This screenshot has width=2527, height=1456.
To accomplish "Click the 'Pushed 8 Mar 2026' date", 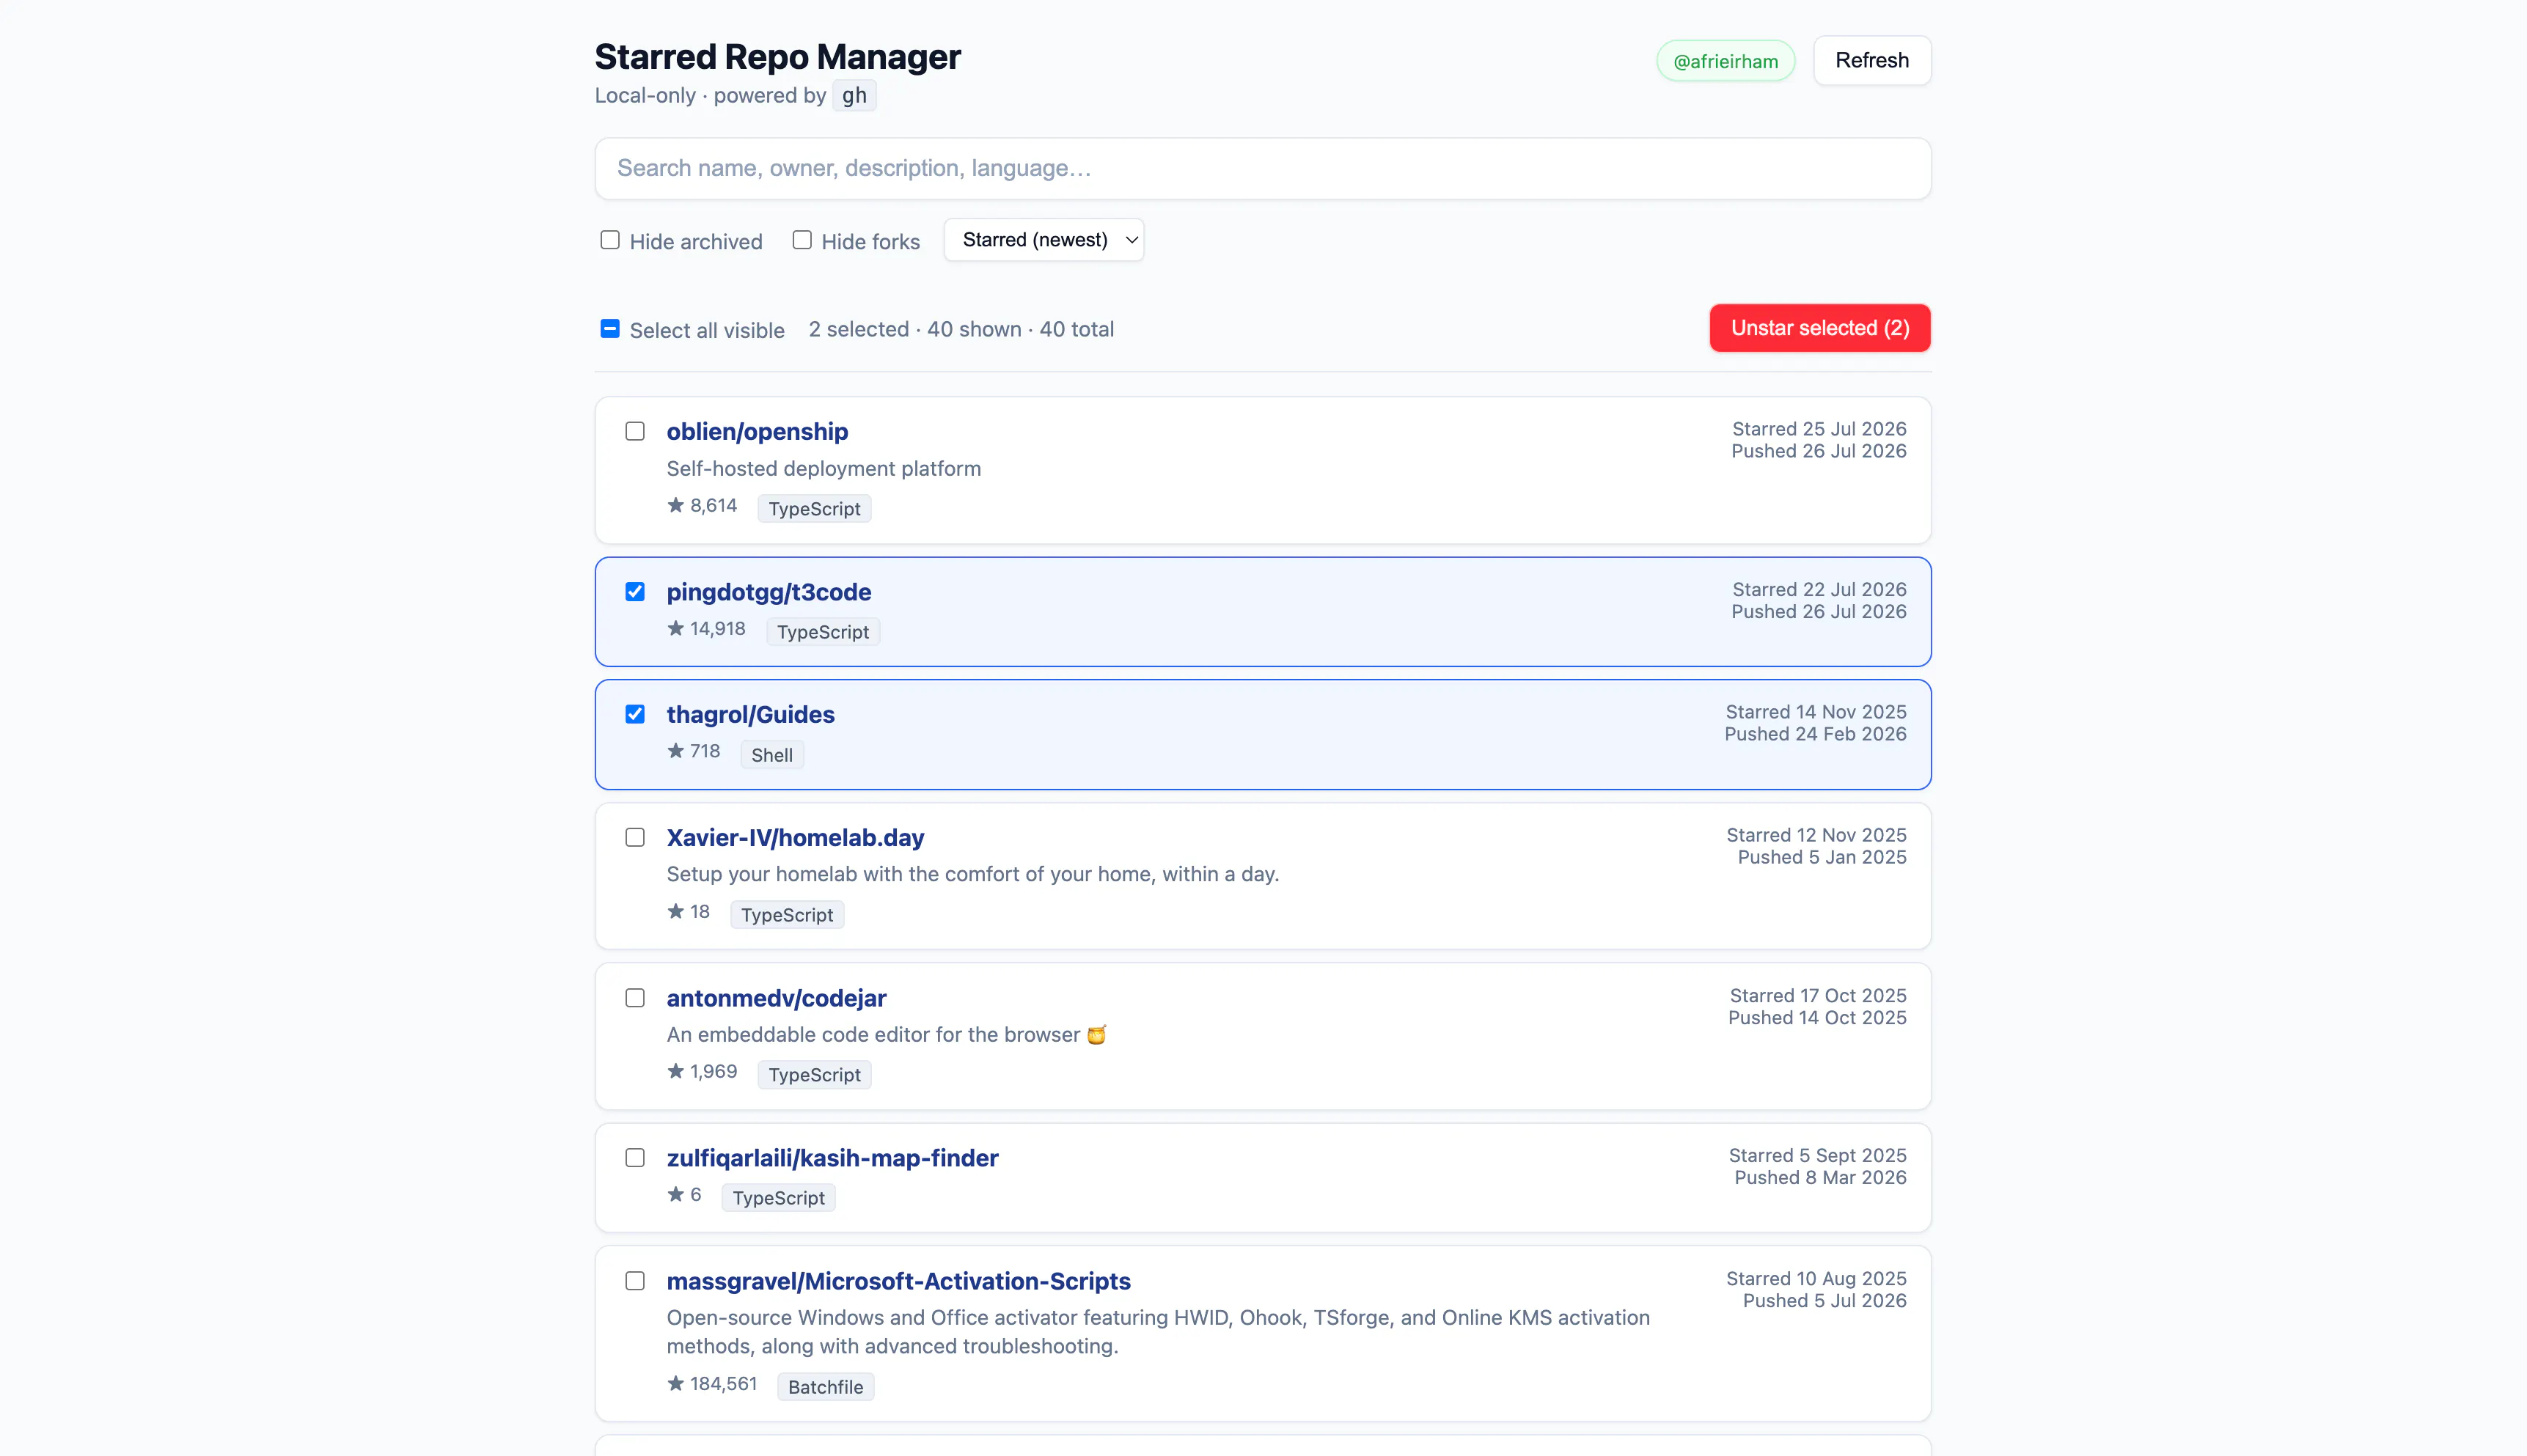I will pos(1820,1177).
